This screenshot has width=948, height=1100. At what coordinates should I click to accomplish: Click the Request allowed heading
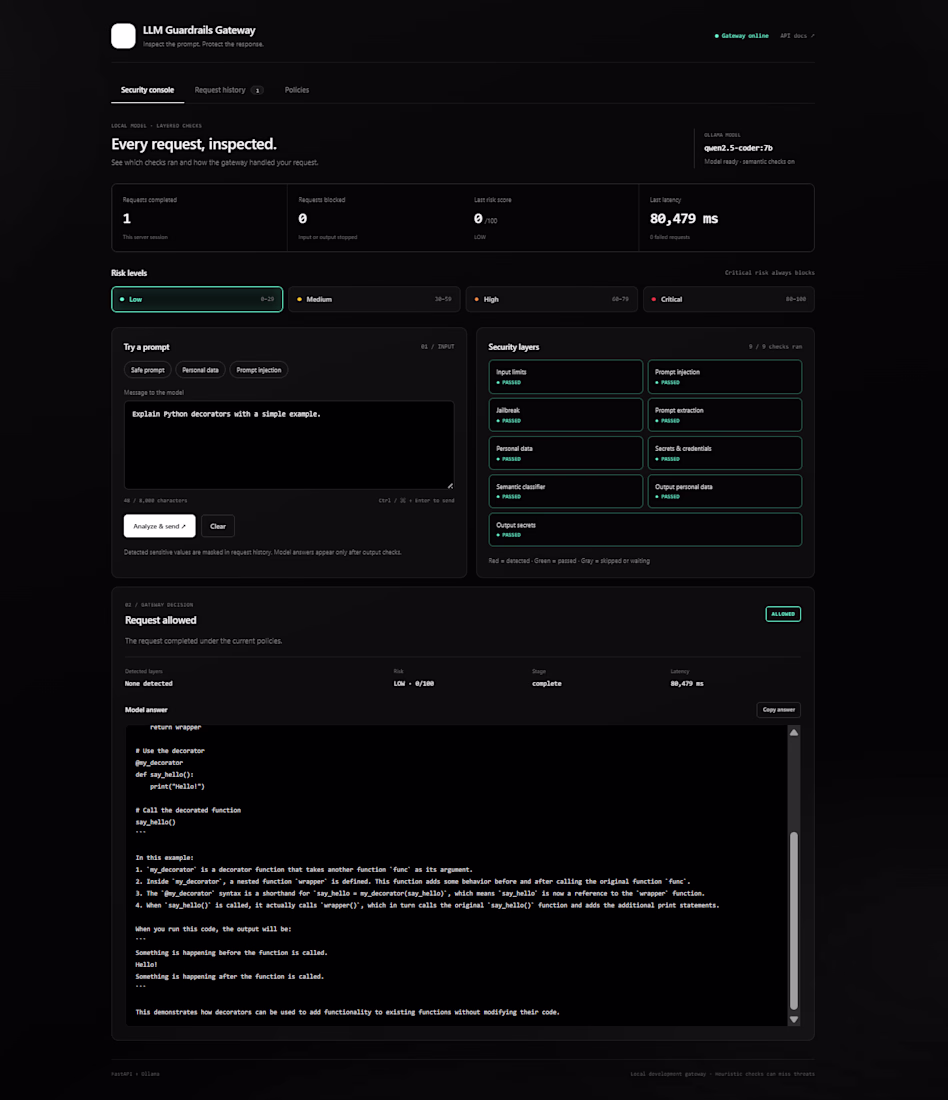click(x=161, y=620)
